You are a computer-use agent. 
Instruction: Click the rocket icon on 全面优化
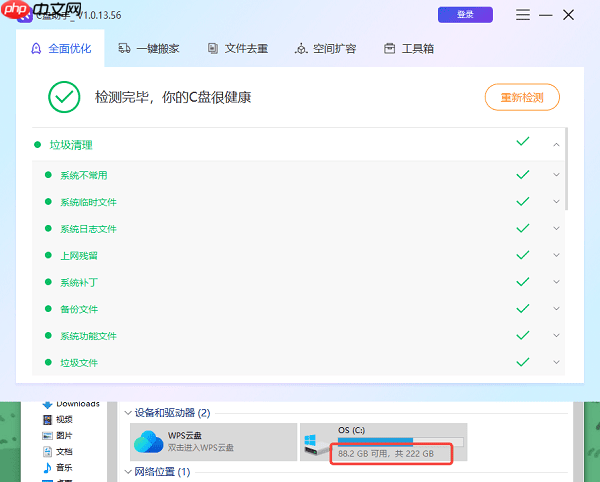36,49
